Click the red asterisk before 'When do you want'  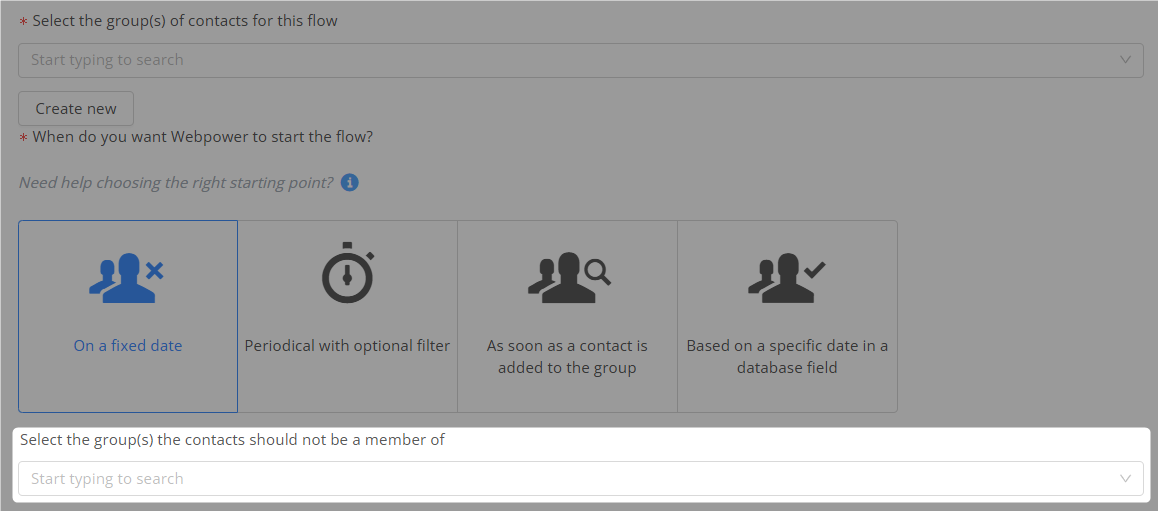(x=23, y=138)
